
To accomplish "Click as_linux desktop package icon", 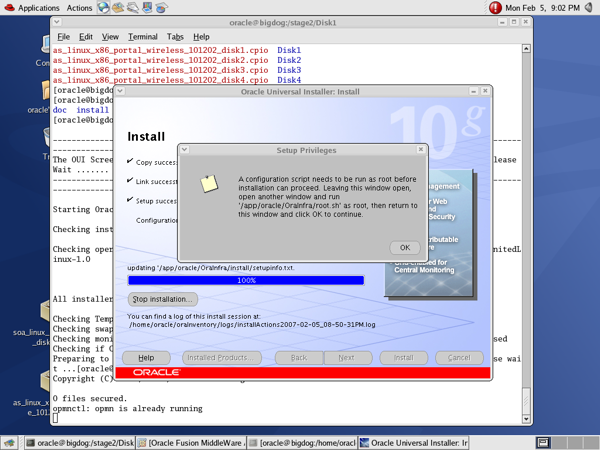I will point(45,381).
